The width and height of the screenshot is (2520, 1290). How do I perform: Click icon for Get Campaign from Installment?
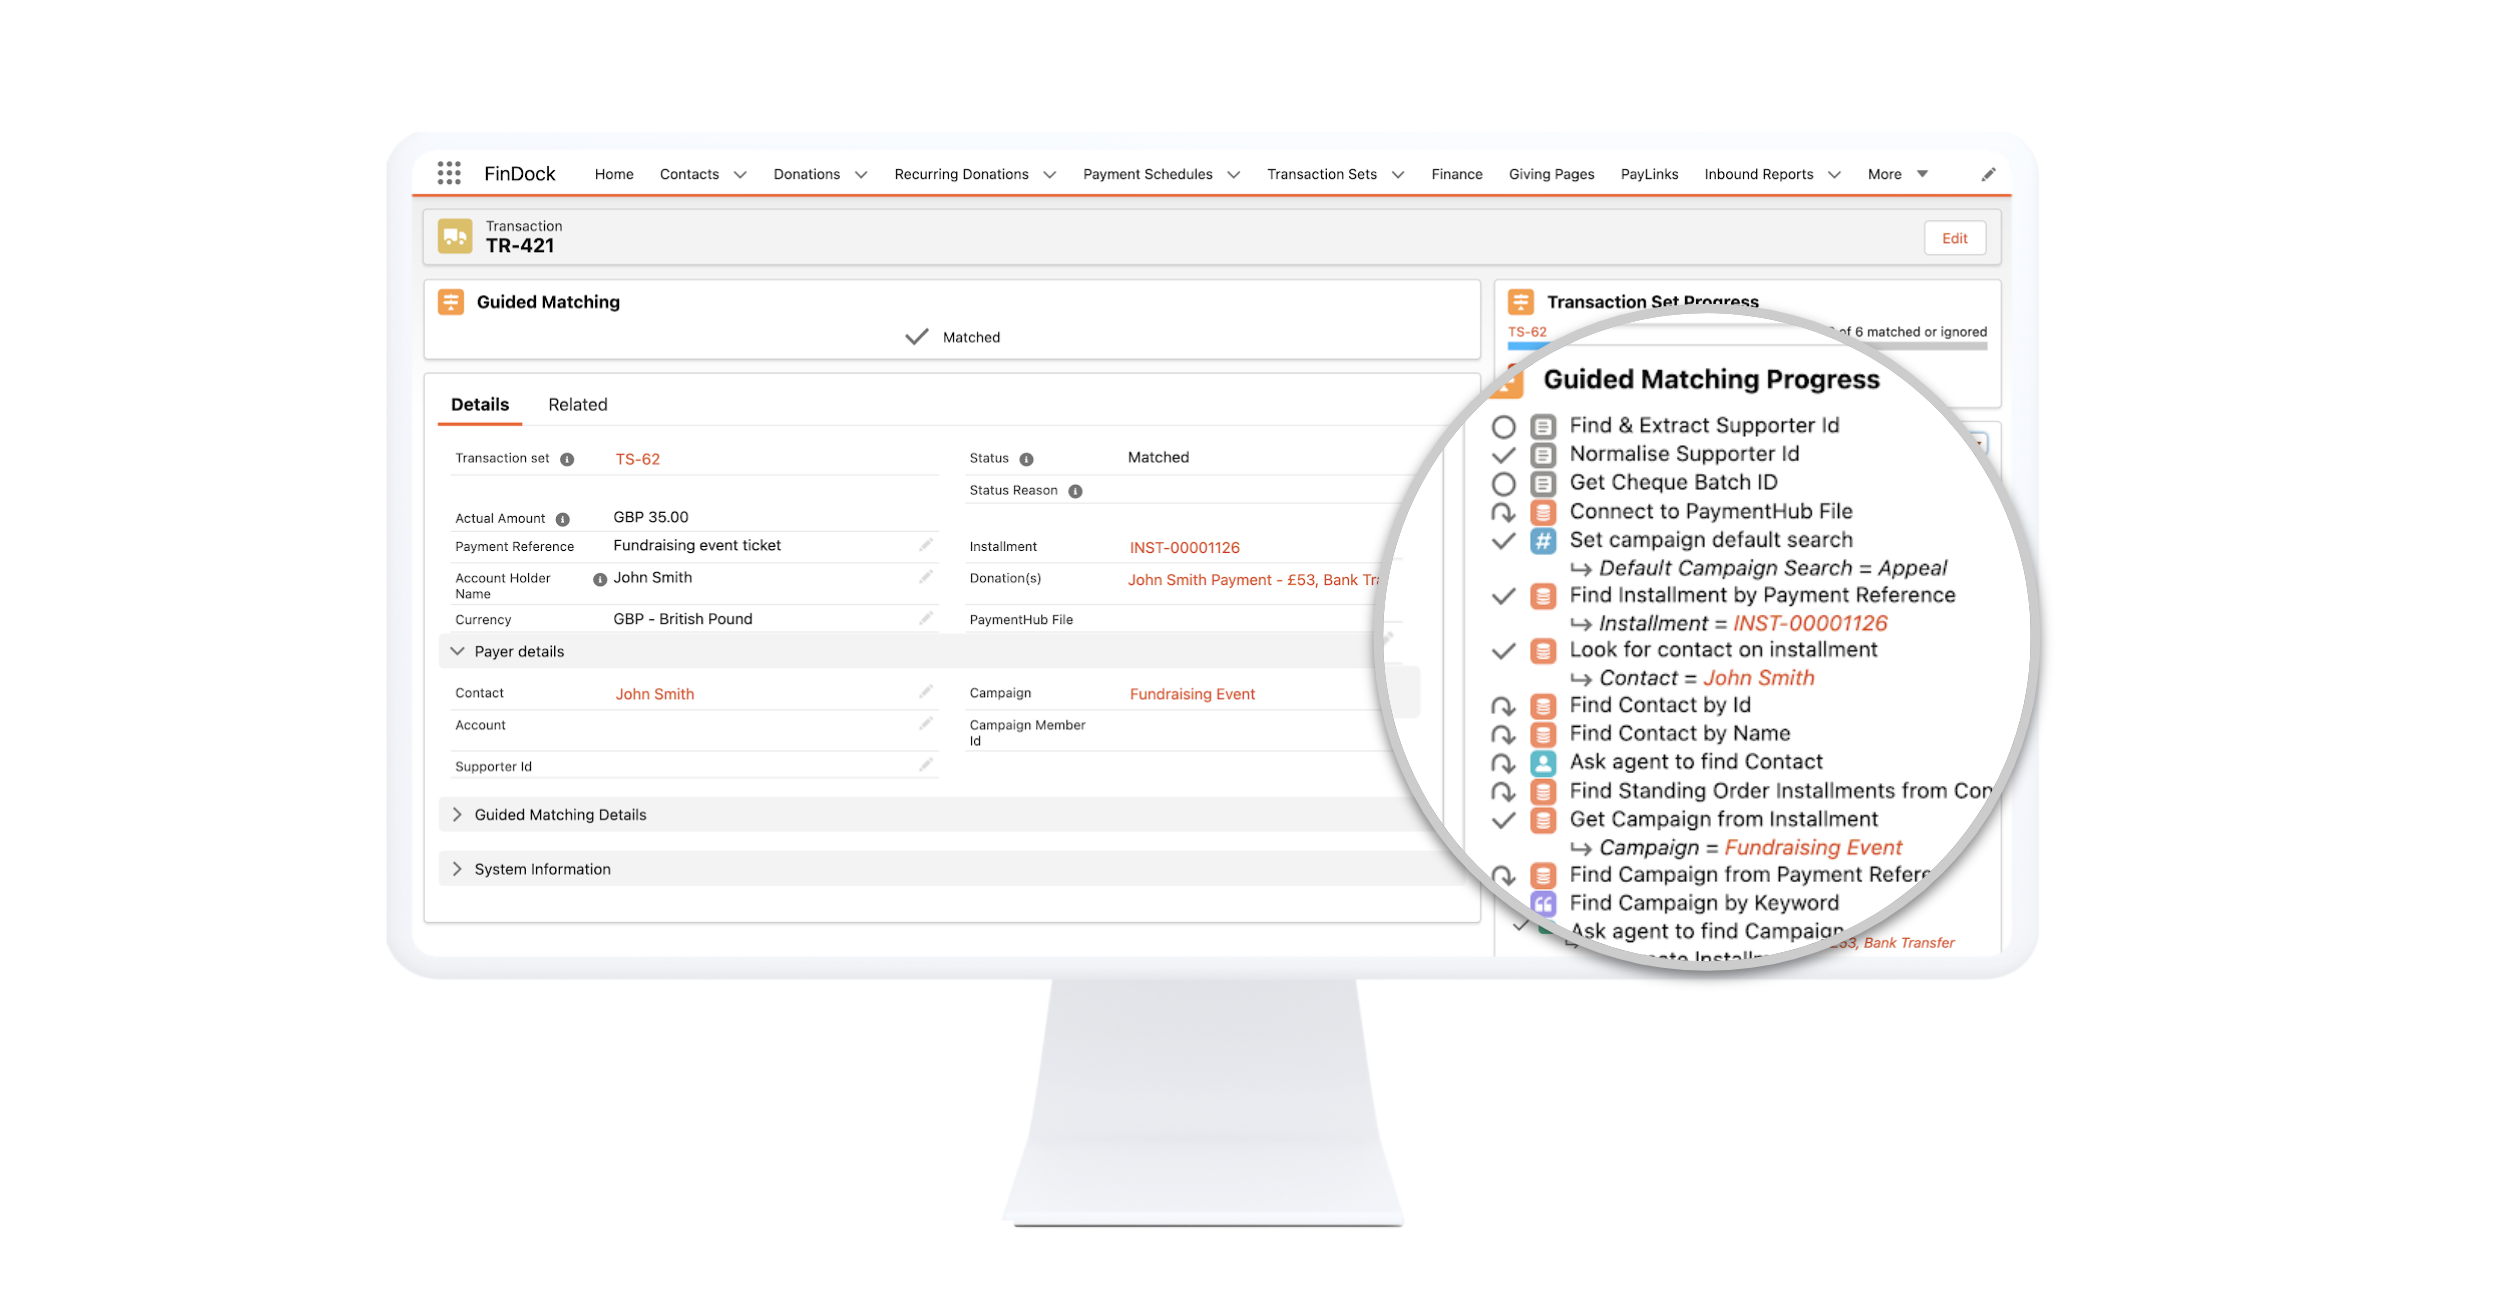click(x=1543, y=821)
